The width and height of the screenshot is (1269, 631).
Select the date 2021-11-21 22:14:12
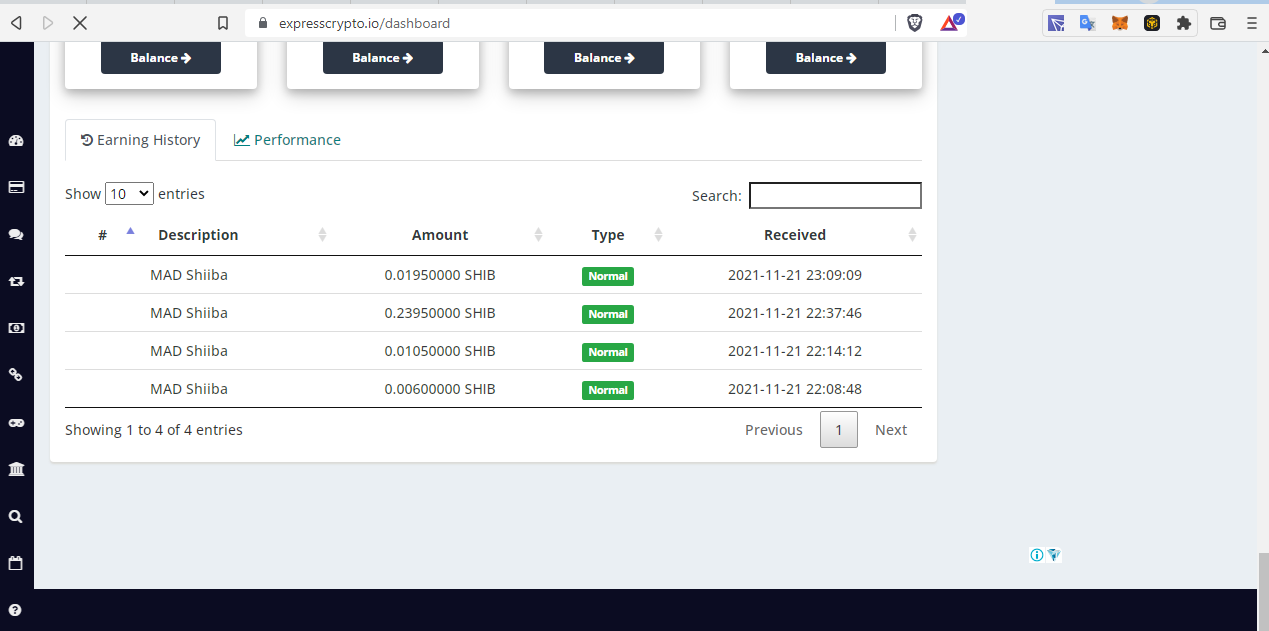pos(795,351)
